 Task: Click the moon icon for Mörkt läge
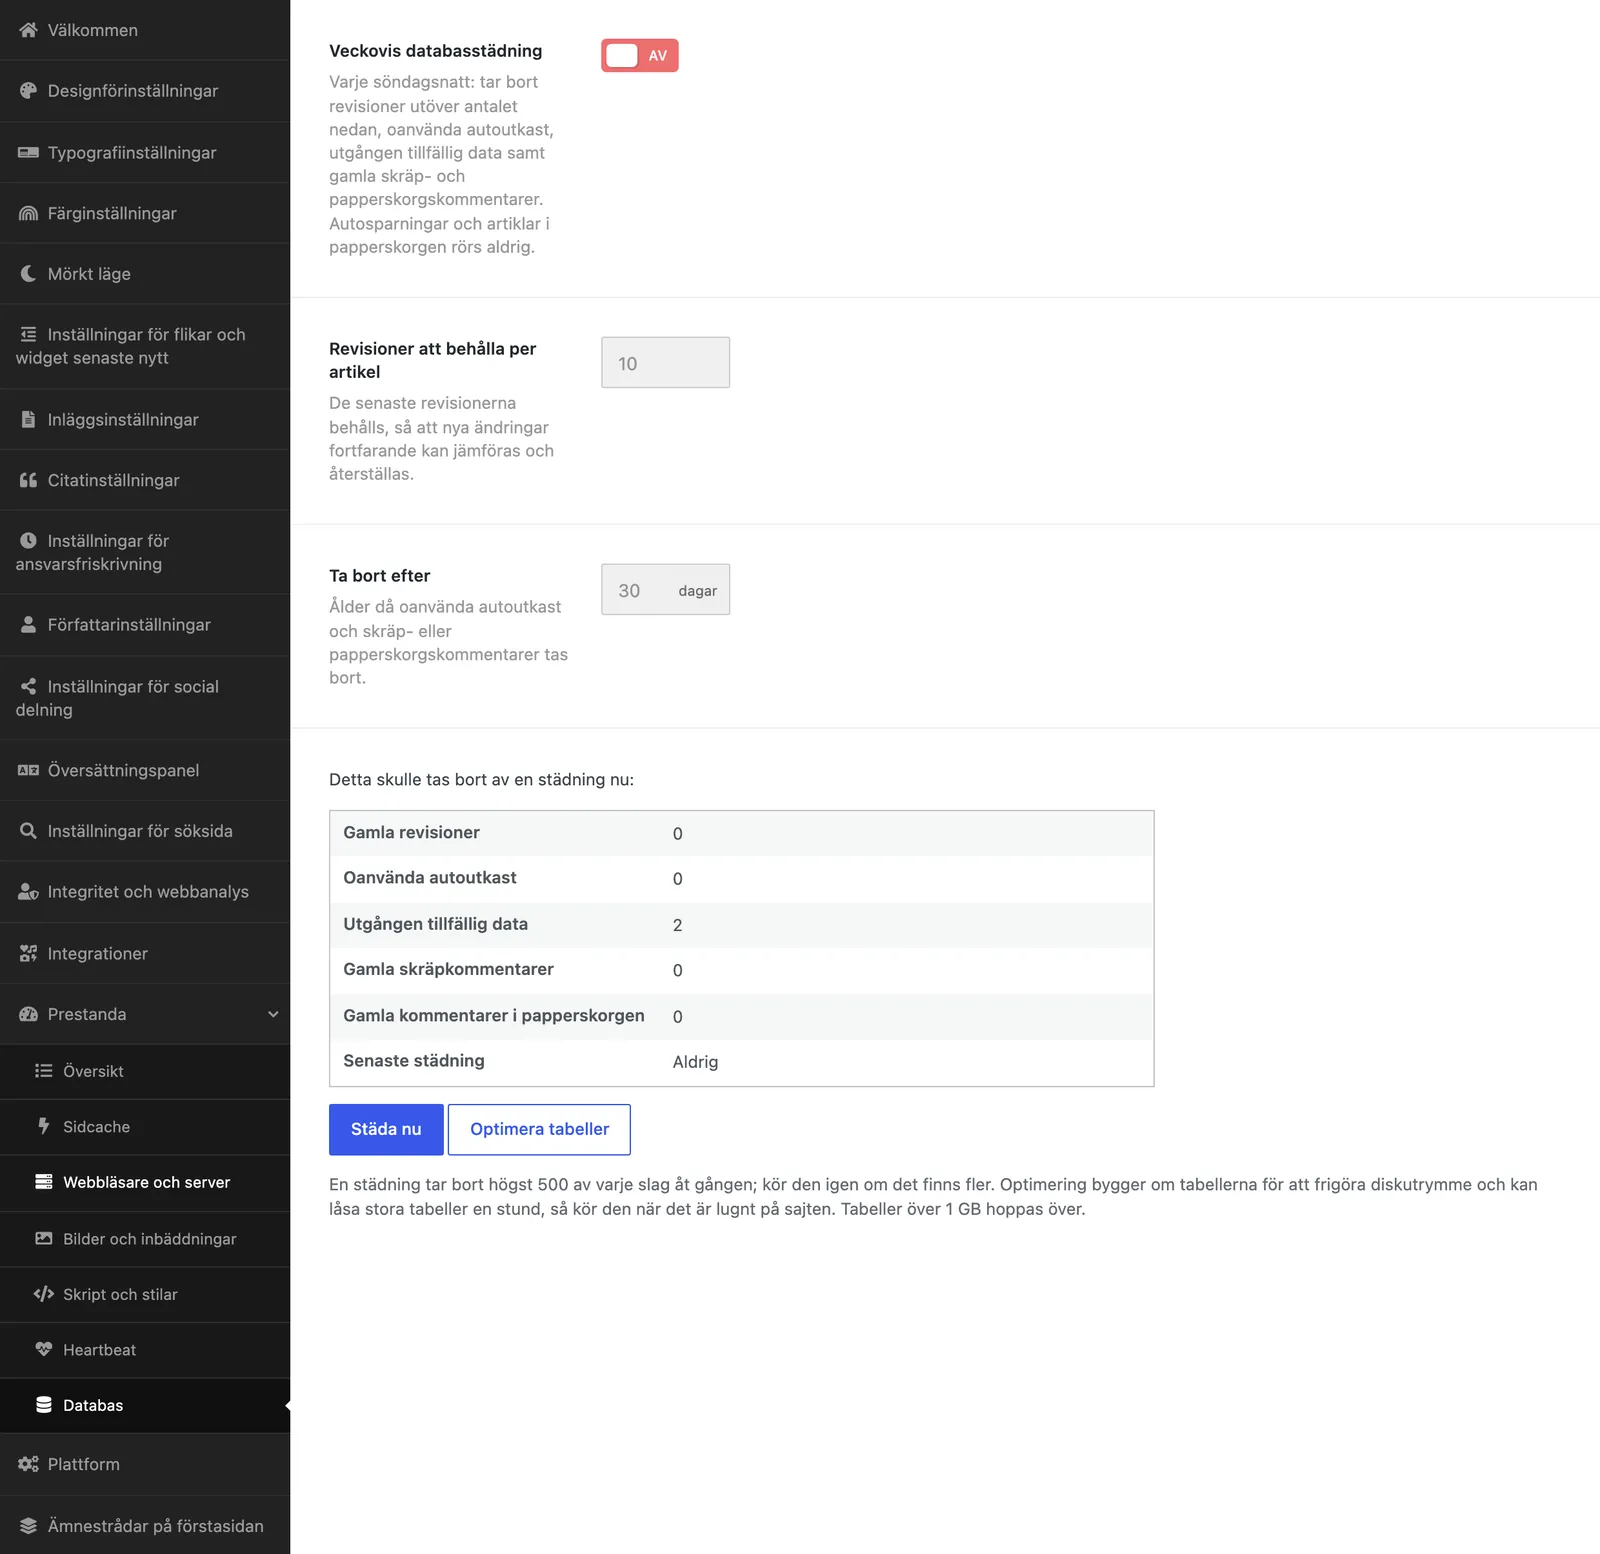pos(28,274)
